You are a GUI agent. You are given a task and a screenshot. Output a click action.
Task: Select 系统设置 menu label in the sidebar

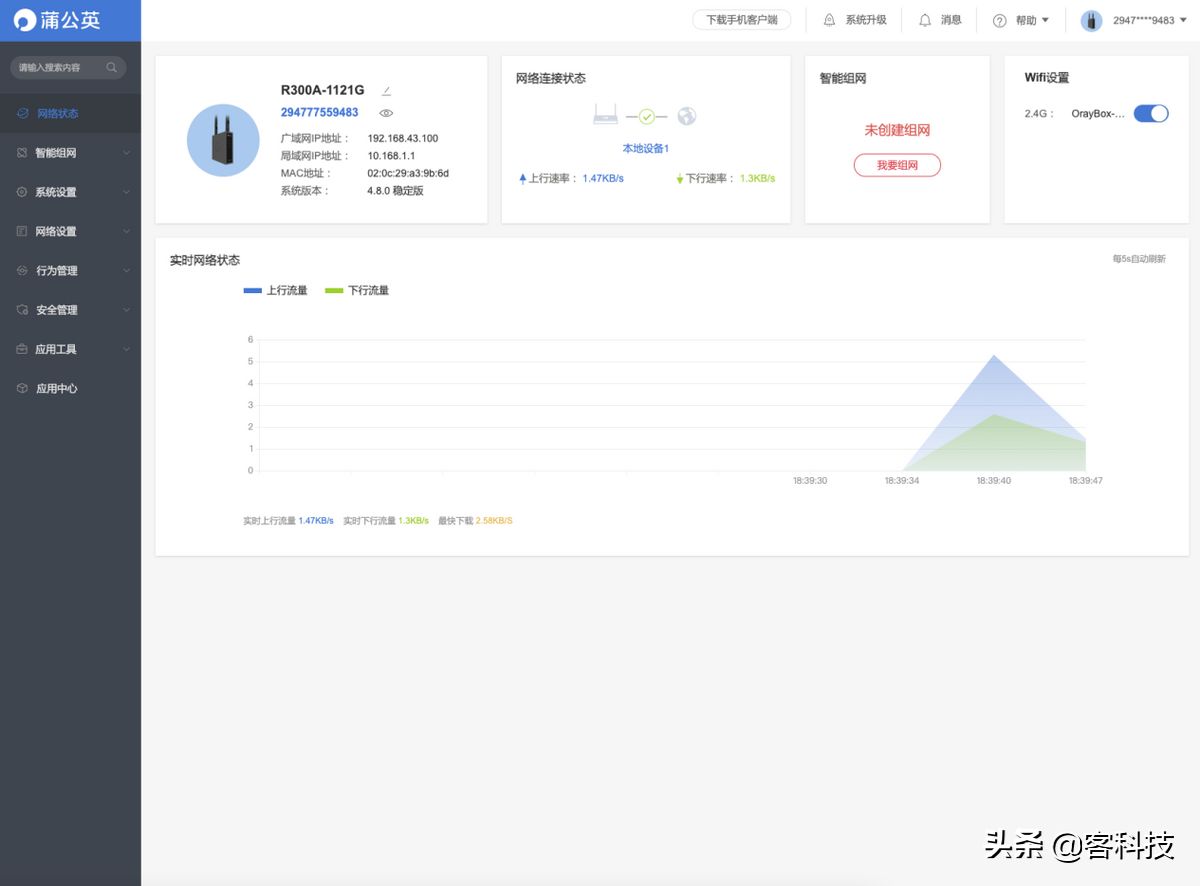pos(56,192)
